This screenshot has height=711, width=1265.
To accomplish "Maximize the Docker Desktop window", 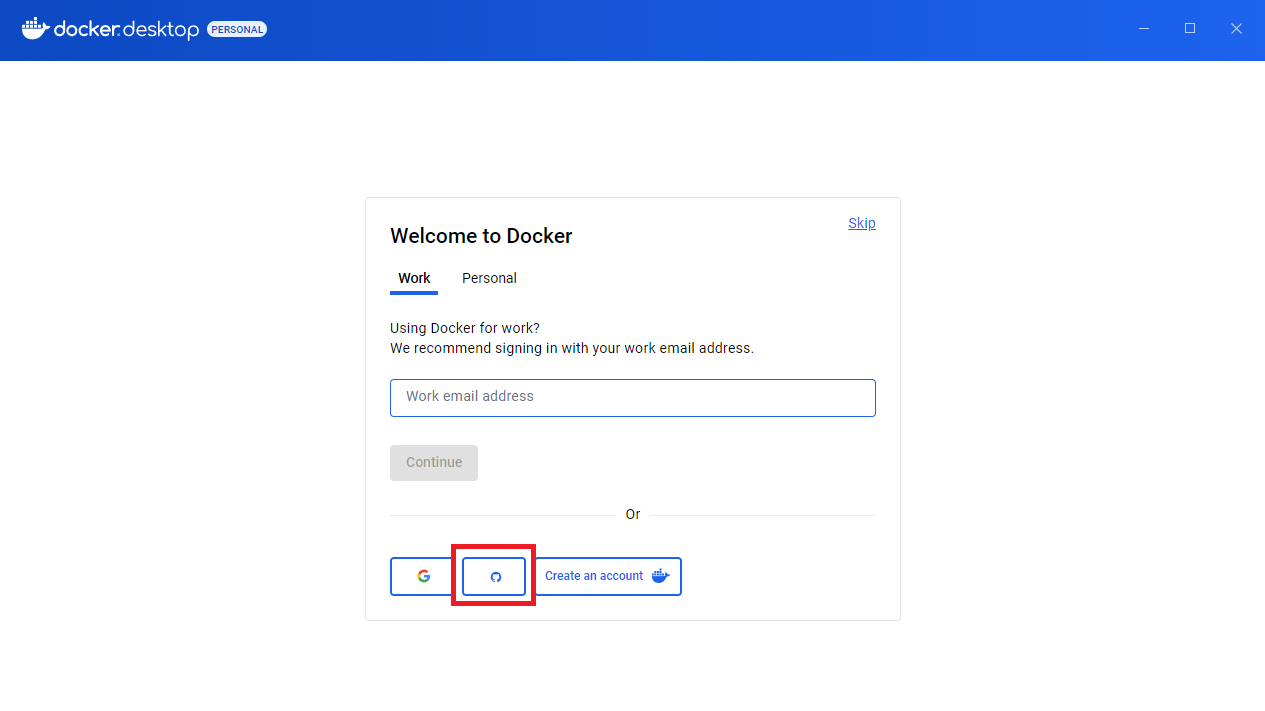I will 1190,29.
